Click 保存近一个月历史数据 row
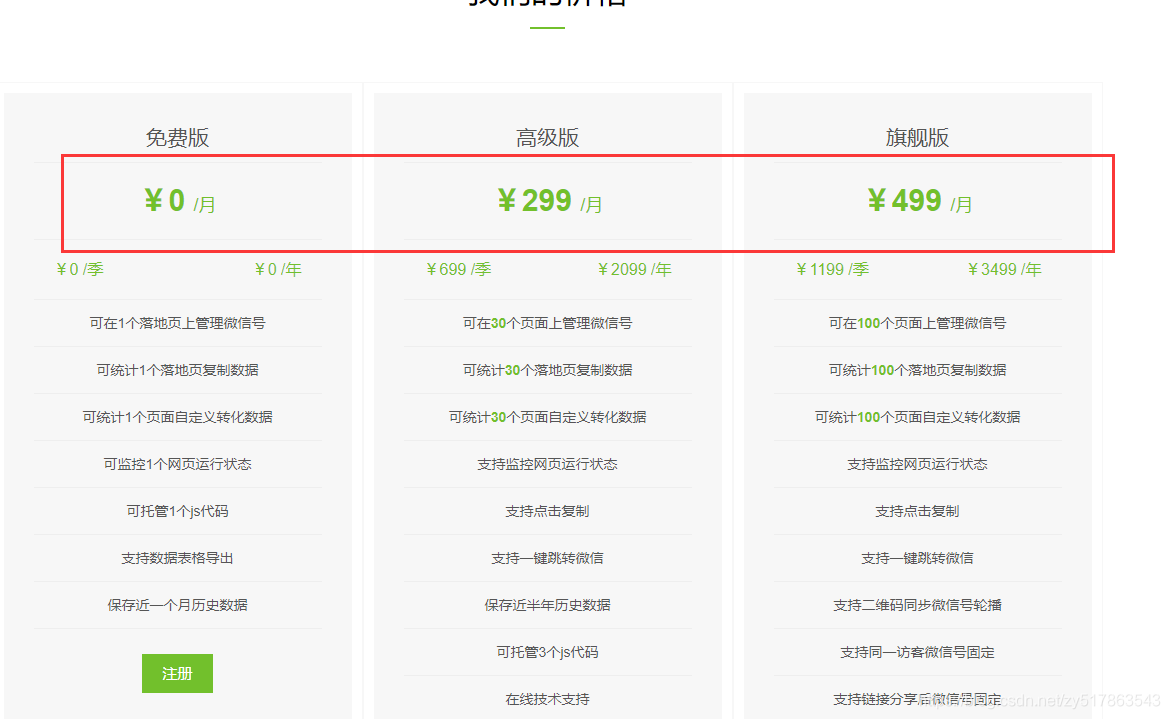This screenshot has height=719, width=1170. (x=178, y=605)
